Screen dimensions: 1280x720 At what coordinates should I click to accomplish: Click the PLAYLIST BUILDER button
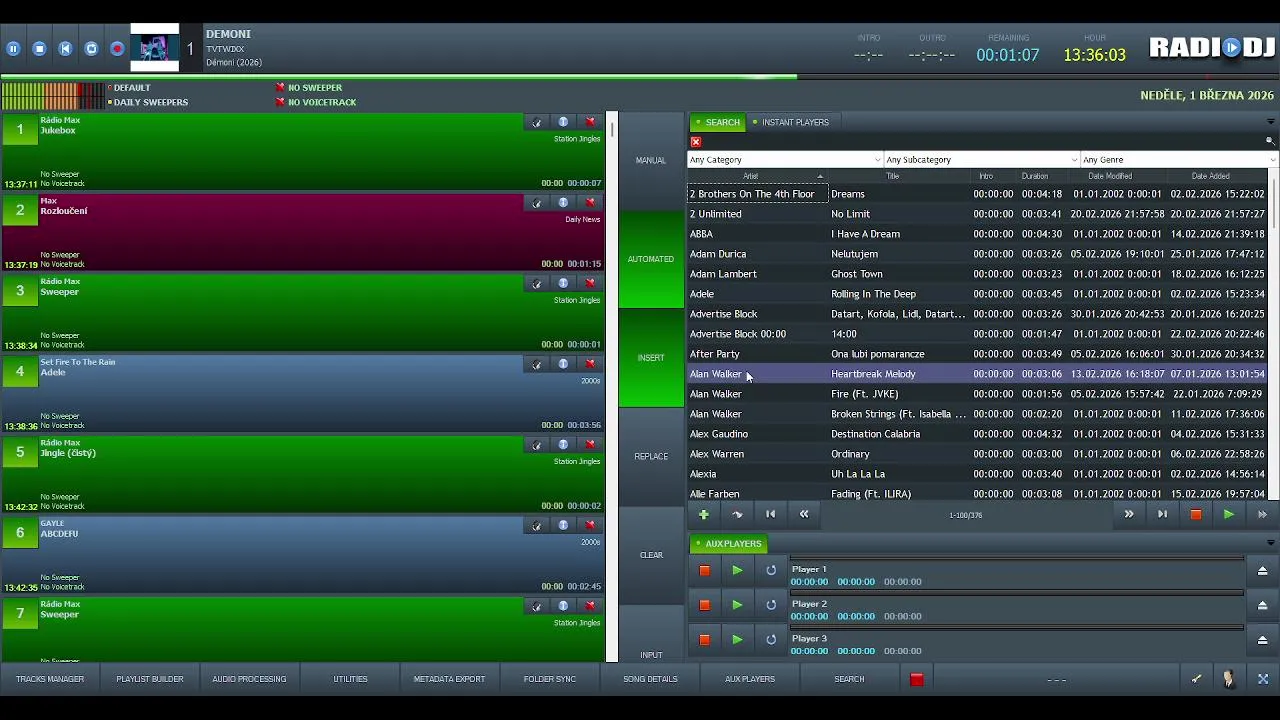(x=150, y=679)
